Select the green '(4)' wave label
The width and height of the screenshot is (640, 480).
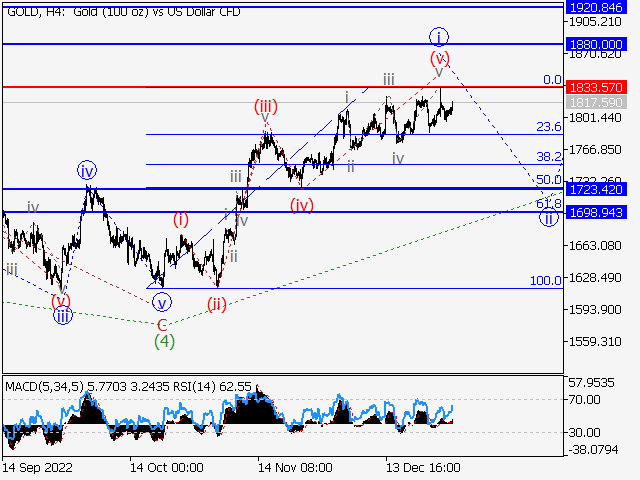coord(164,342)
